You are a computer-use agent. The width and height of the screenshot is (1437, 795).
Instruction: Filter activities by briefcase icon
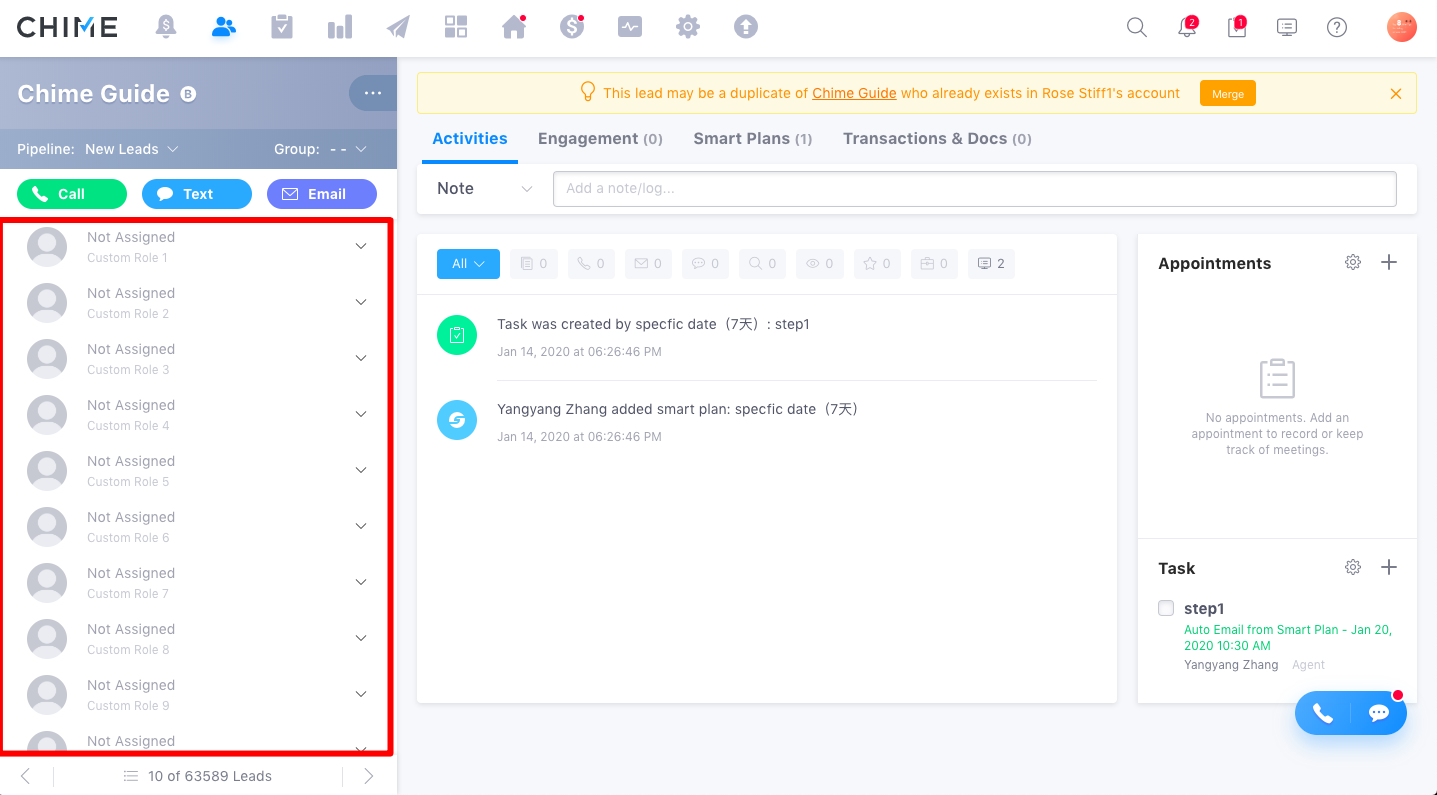click(x=934, y=264)
